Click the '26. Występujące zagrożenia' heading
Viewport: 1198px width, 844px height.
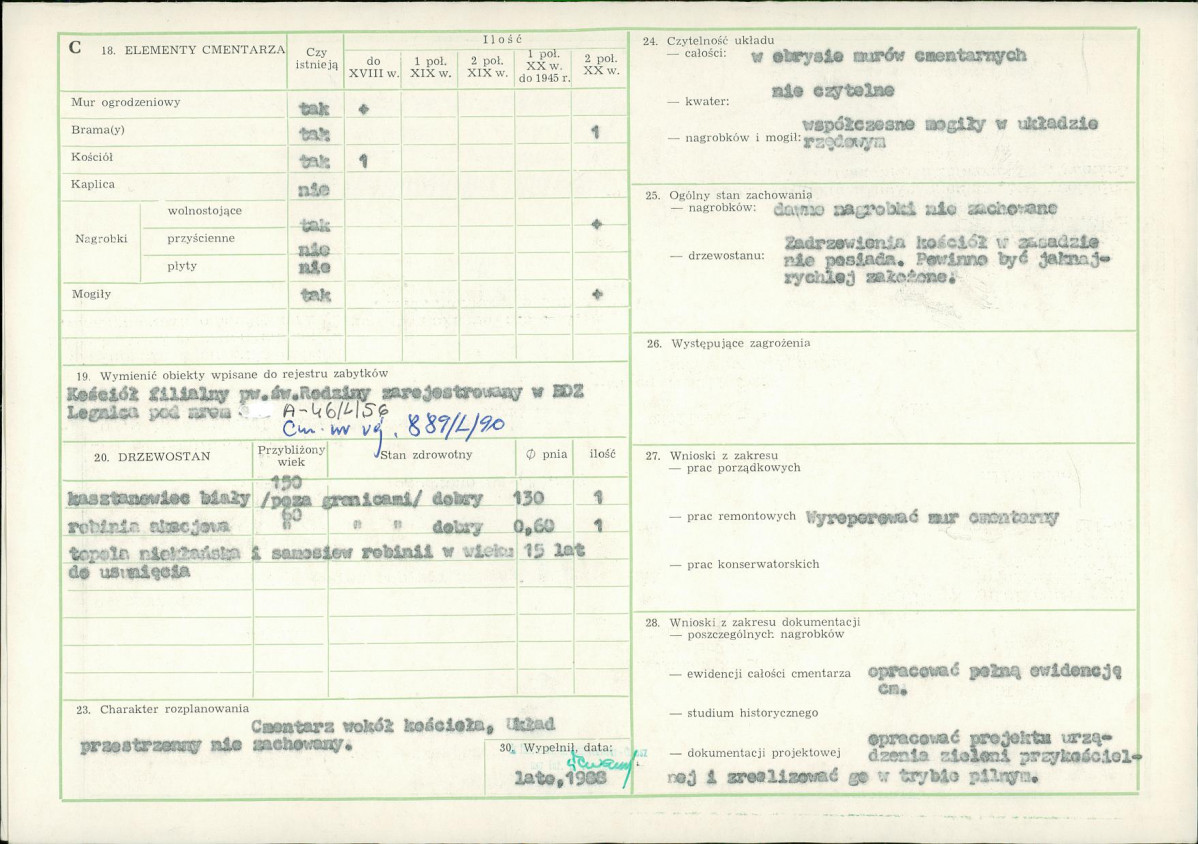tap(728, 343)
